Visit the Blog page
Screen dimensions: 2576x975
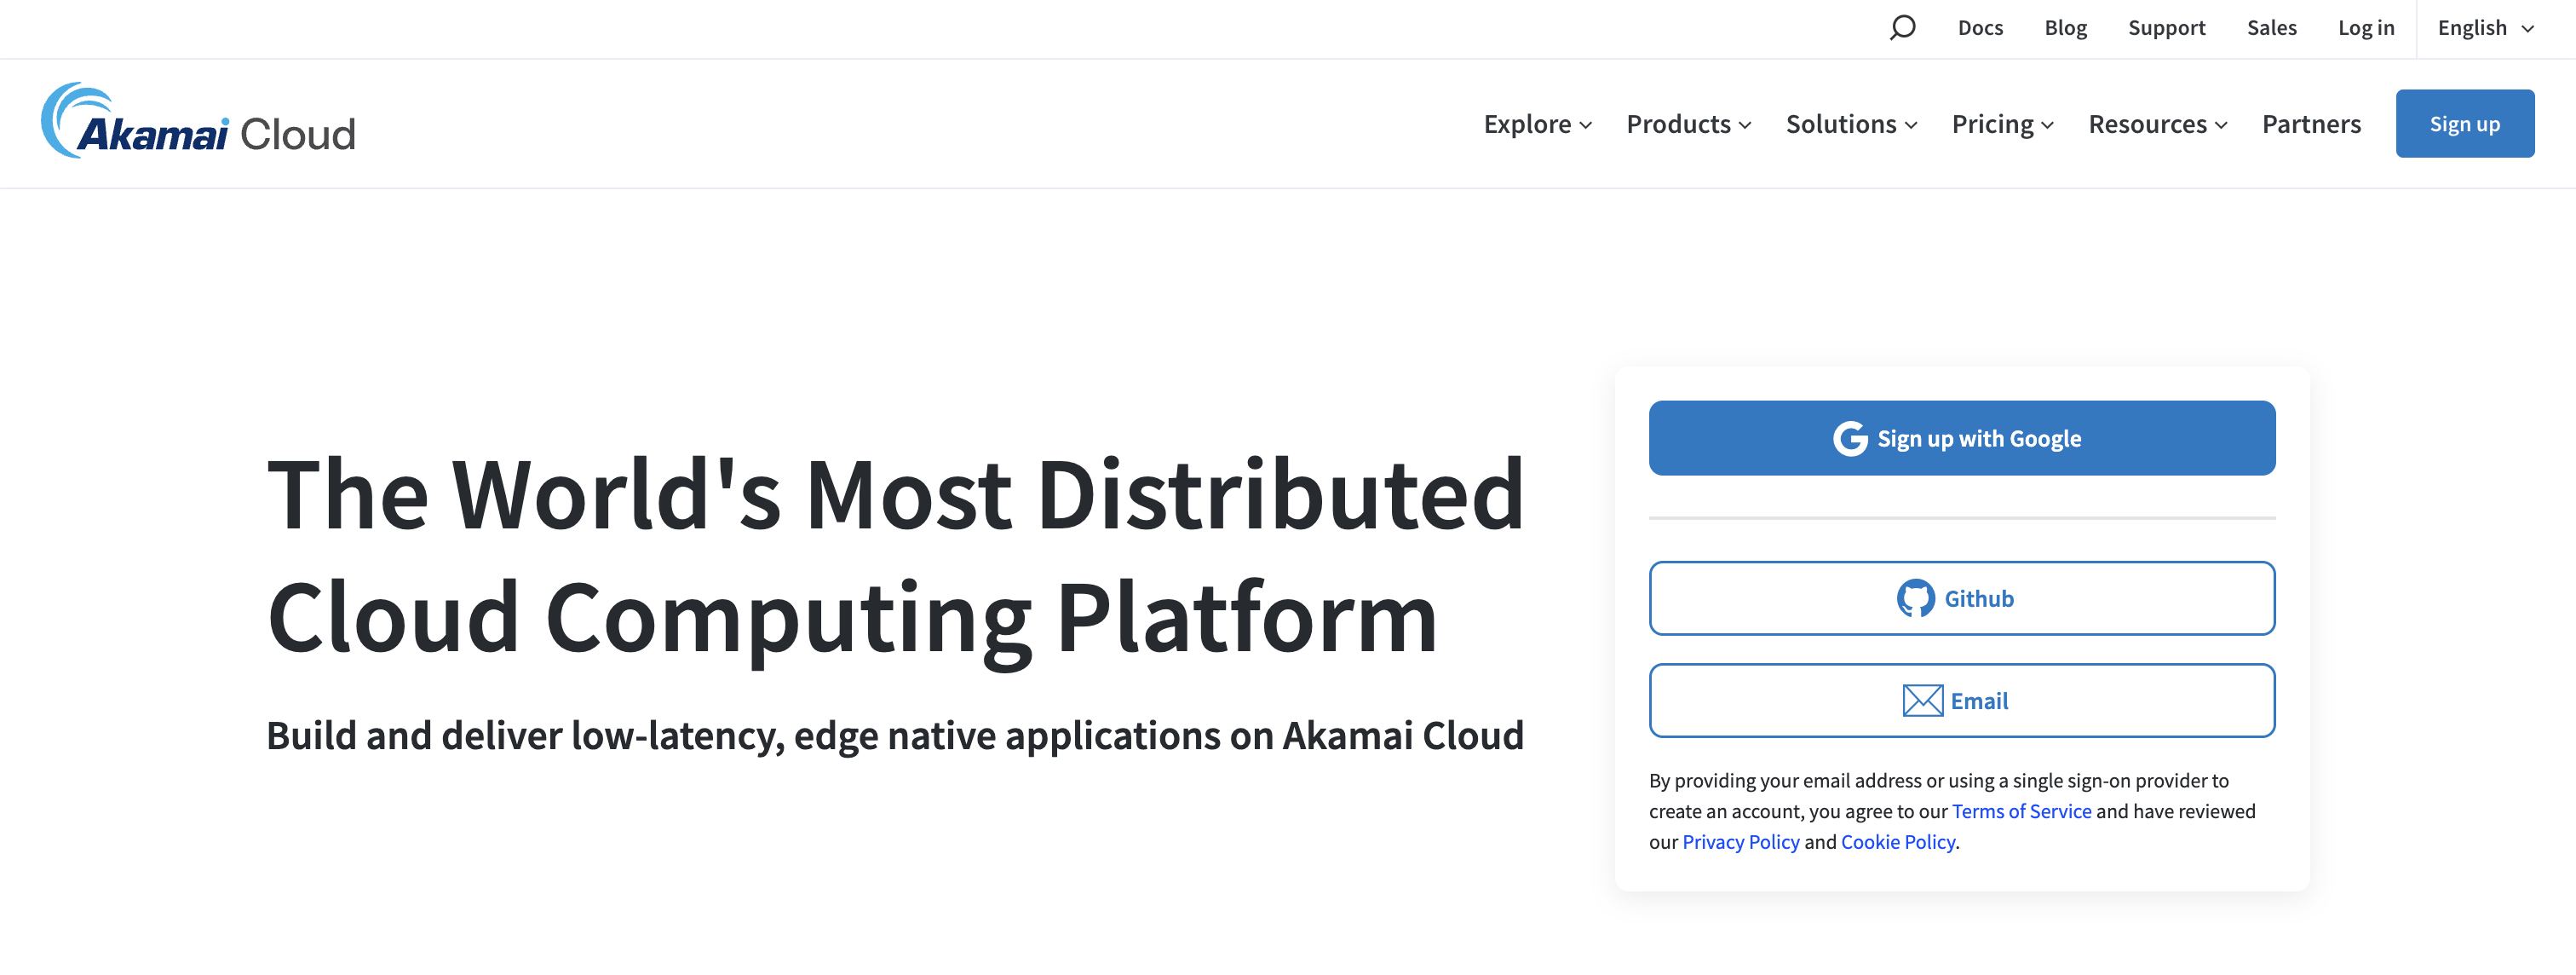[2065, 28]
